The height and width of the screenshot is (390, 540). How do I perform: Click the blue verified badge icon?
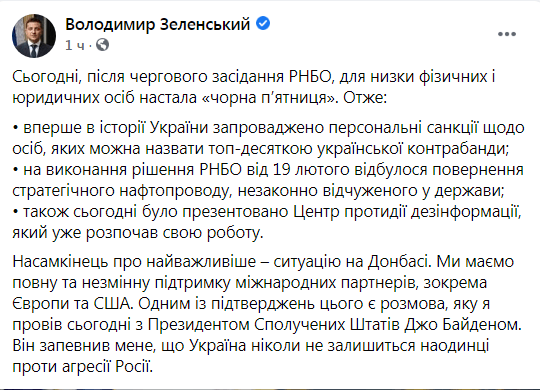click(x=263, y=23)
